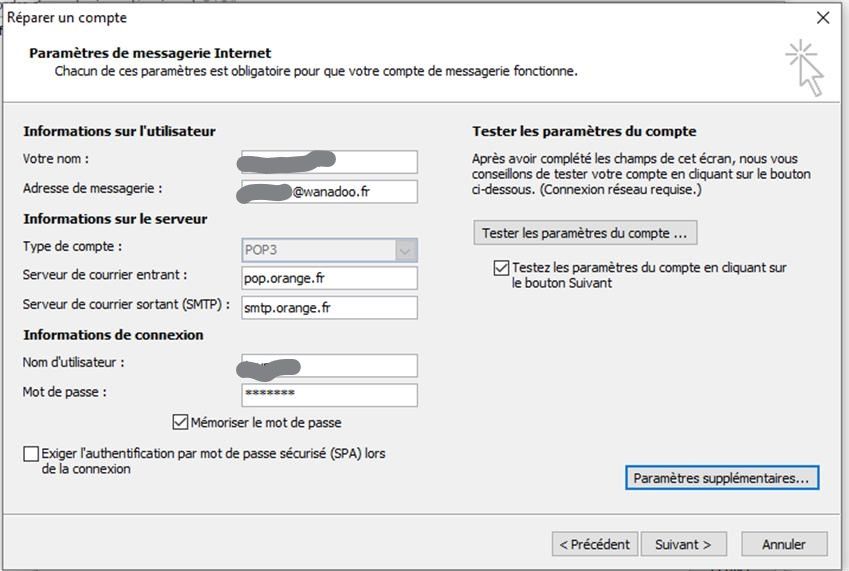The height and width of the screenshot is (571, 849).
Task: Click the wizard cursor icon in the header
Action: (806, 67)
